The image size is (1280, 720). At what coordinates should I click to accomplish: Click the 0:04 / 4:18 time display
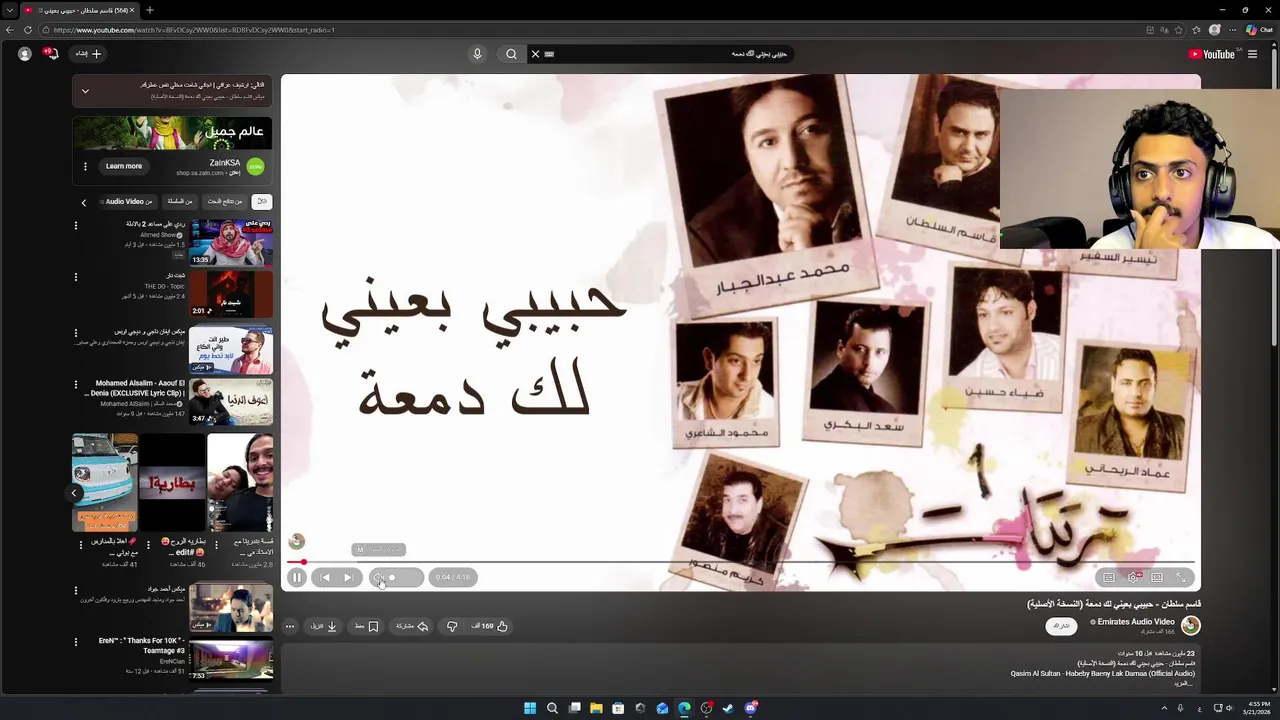(452, 577)
